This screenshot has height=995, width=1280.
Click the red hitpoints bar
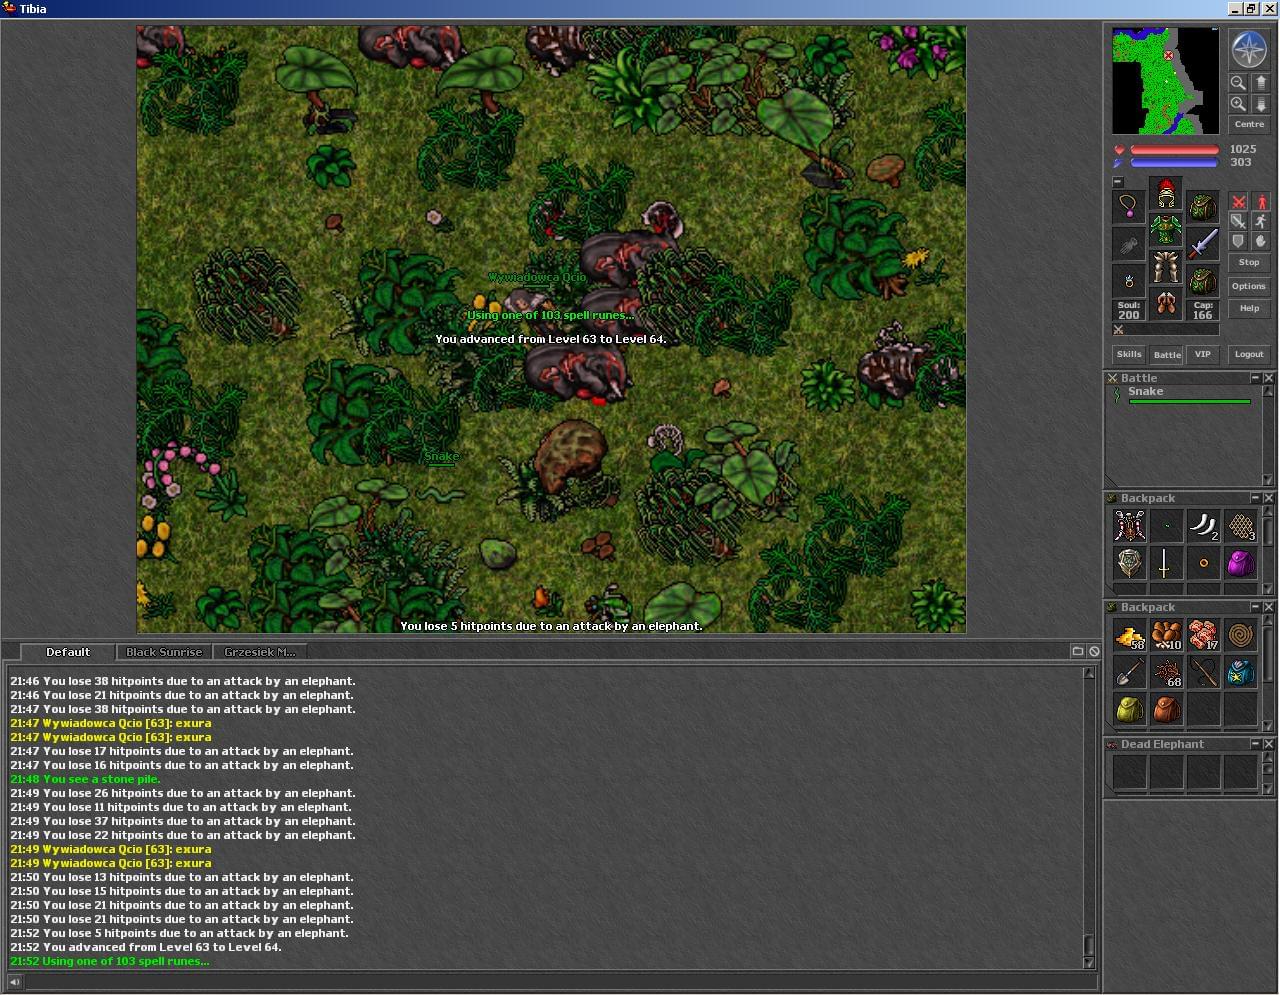(x=1174, y=150)
